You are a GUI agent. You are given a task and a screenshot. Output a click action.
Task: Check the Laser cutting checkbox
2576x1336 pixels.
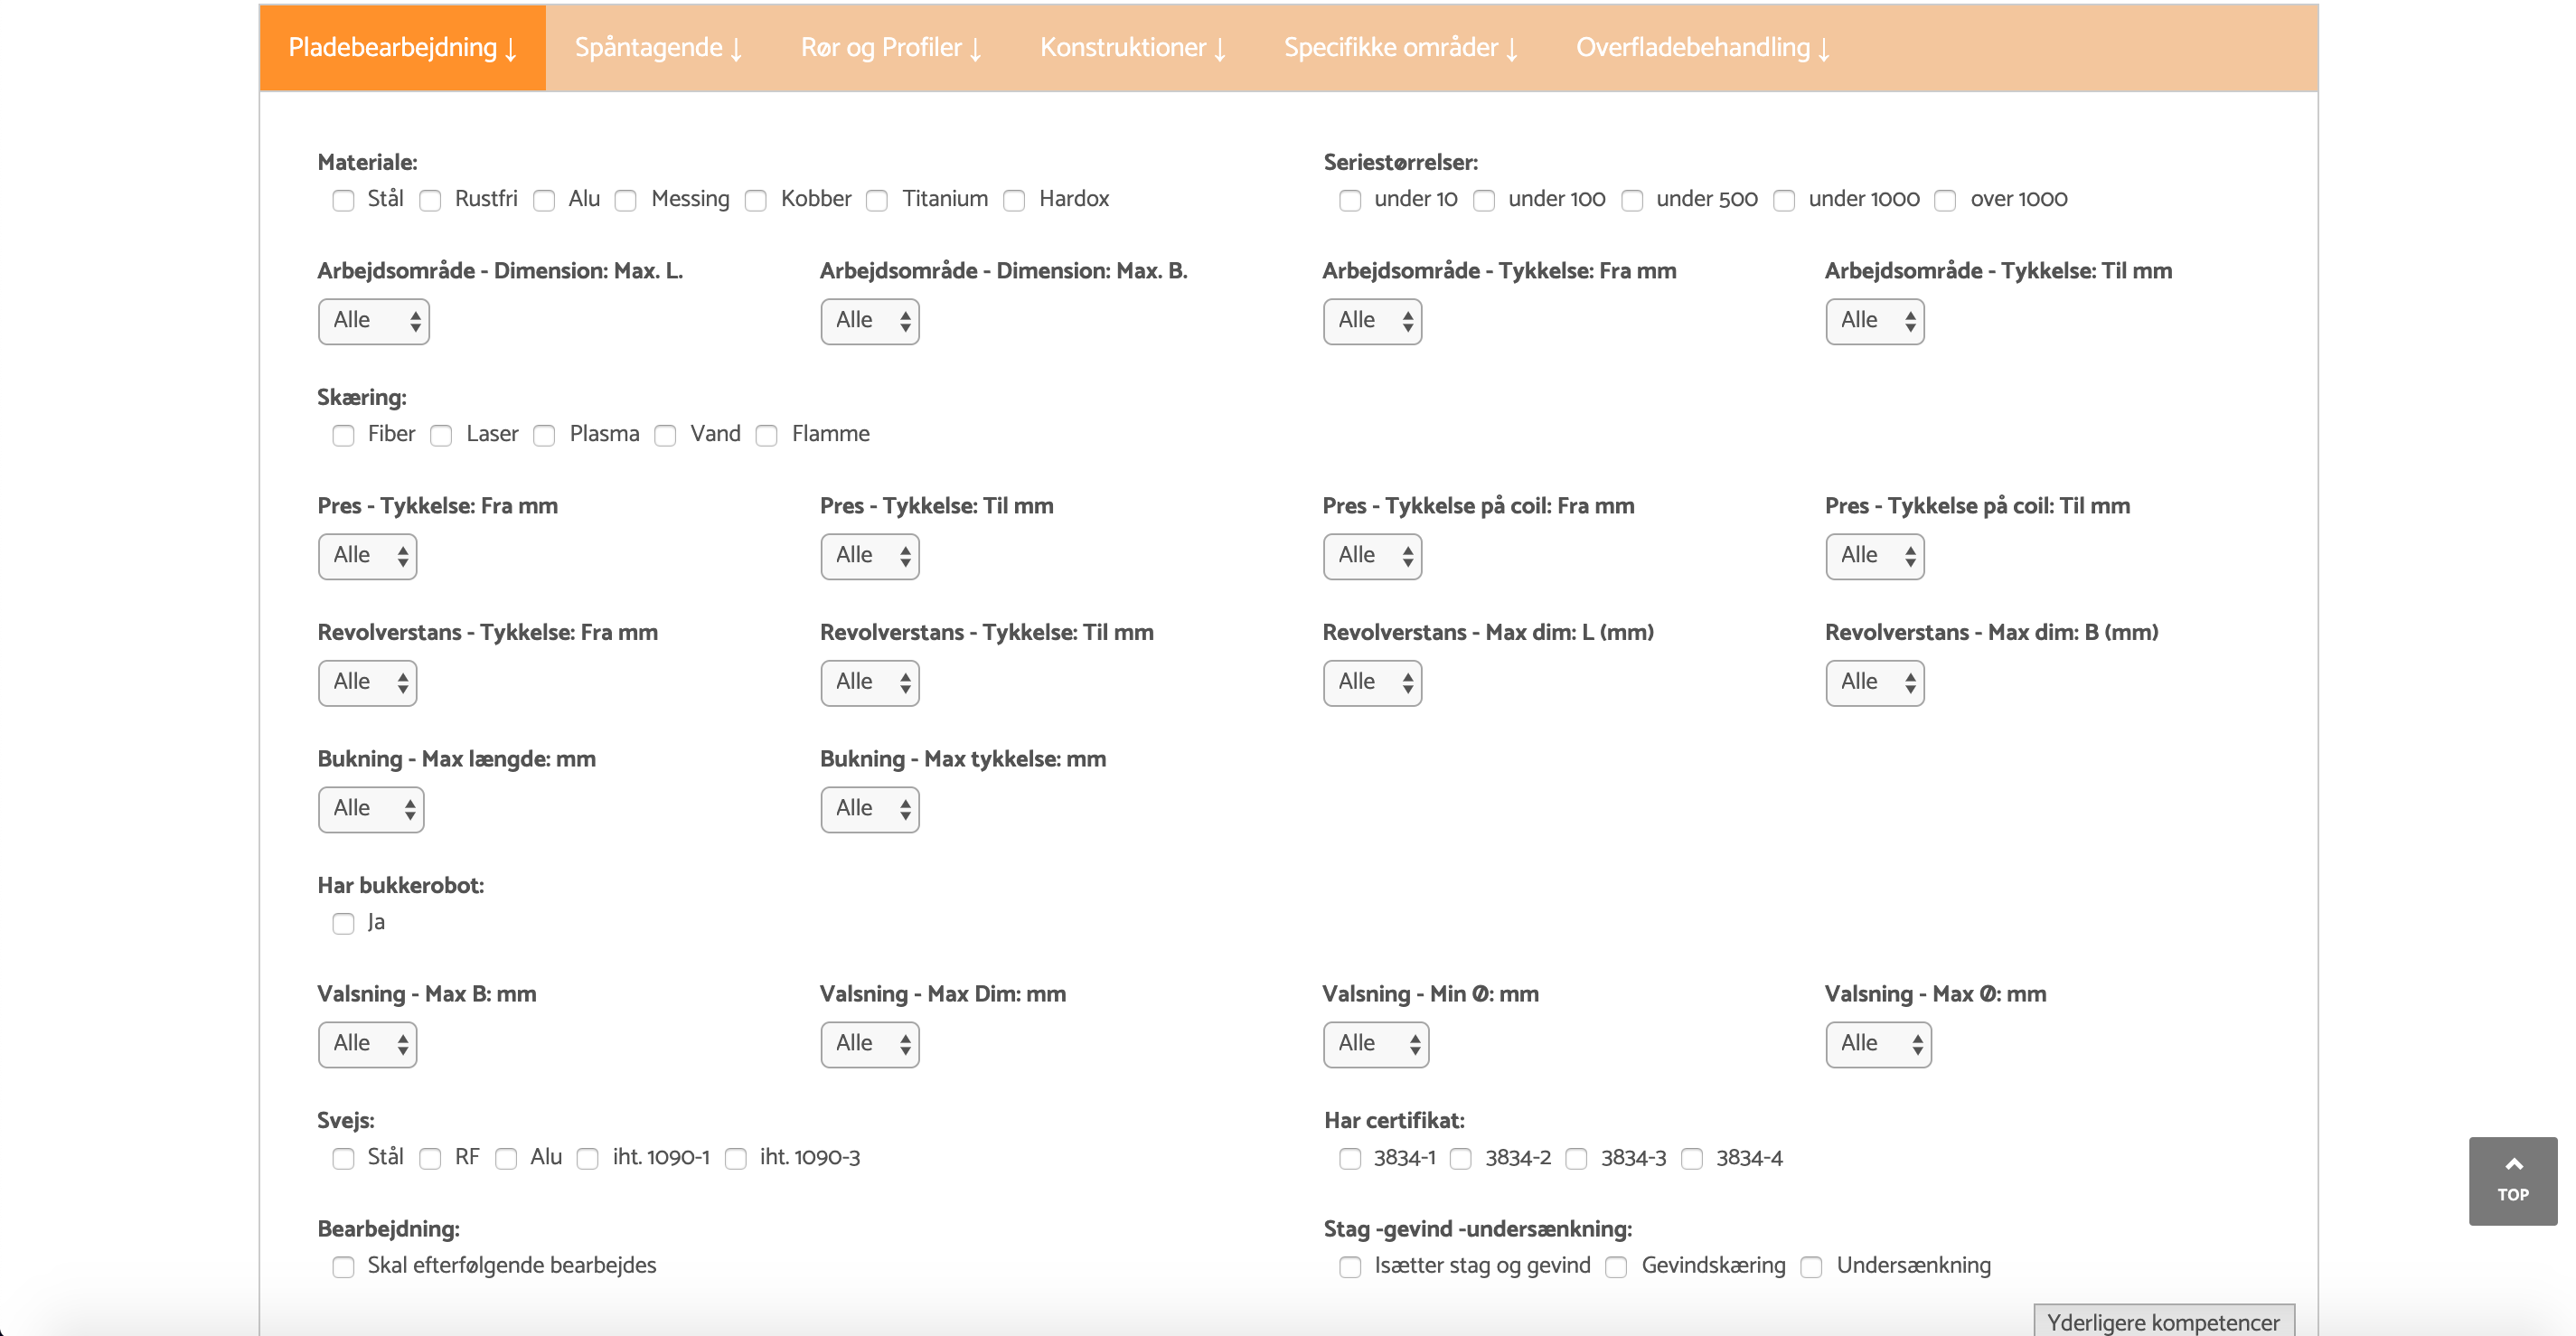(441, 435)
